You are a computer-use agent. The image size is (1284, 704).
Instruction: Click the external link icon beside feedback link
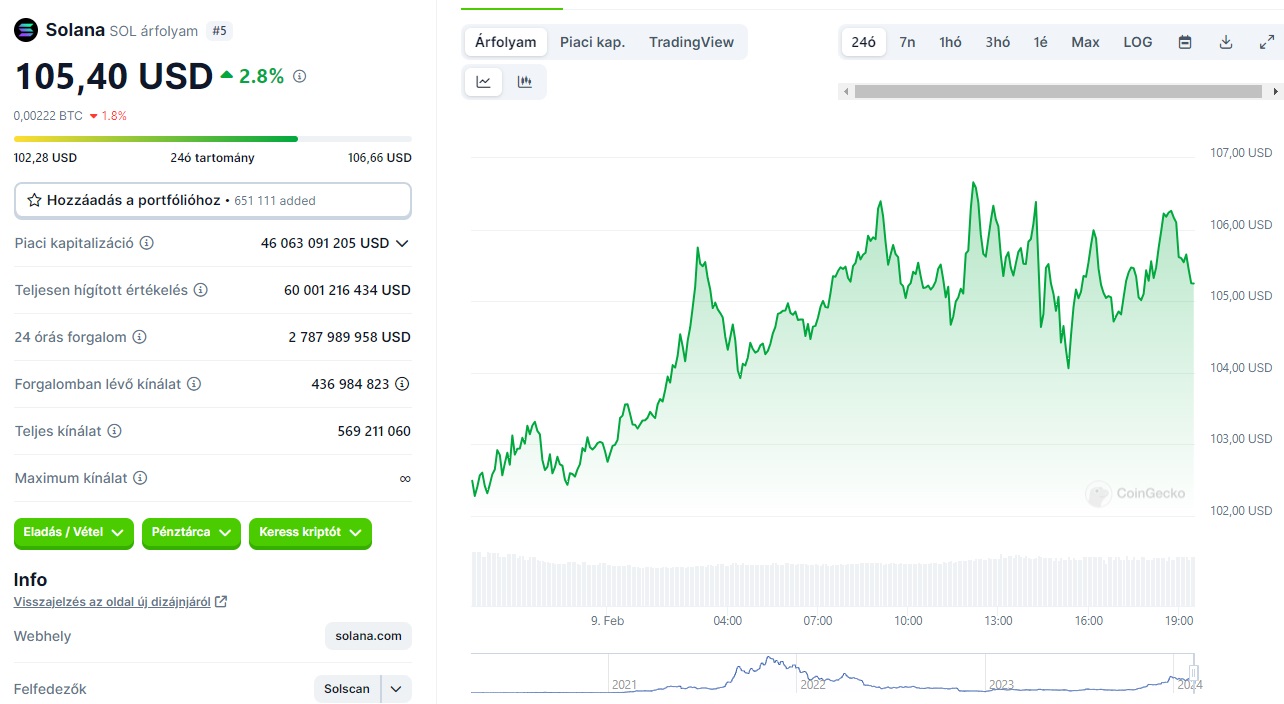point(221,602)
